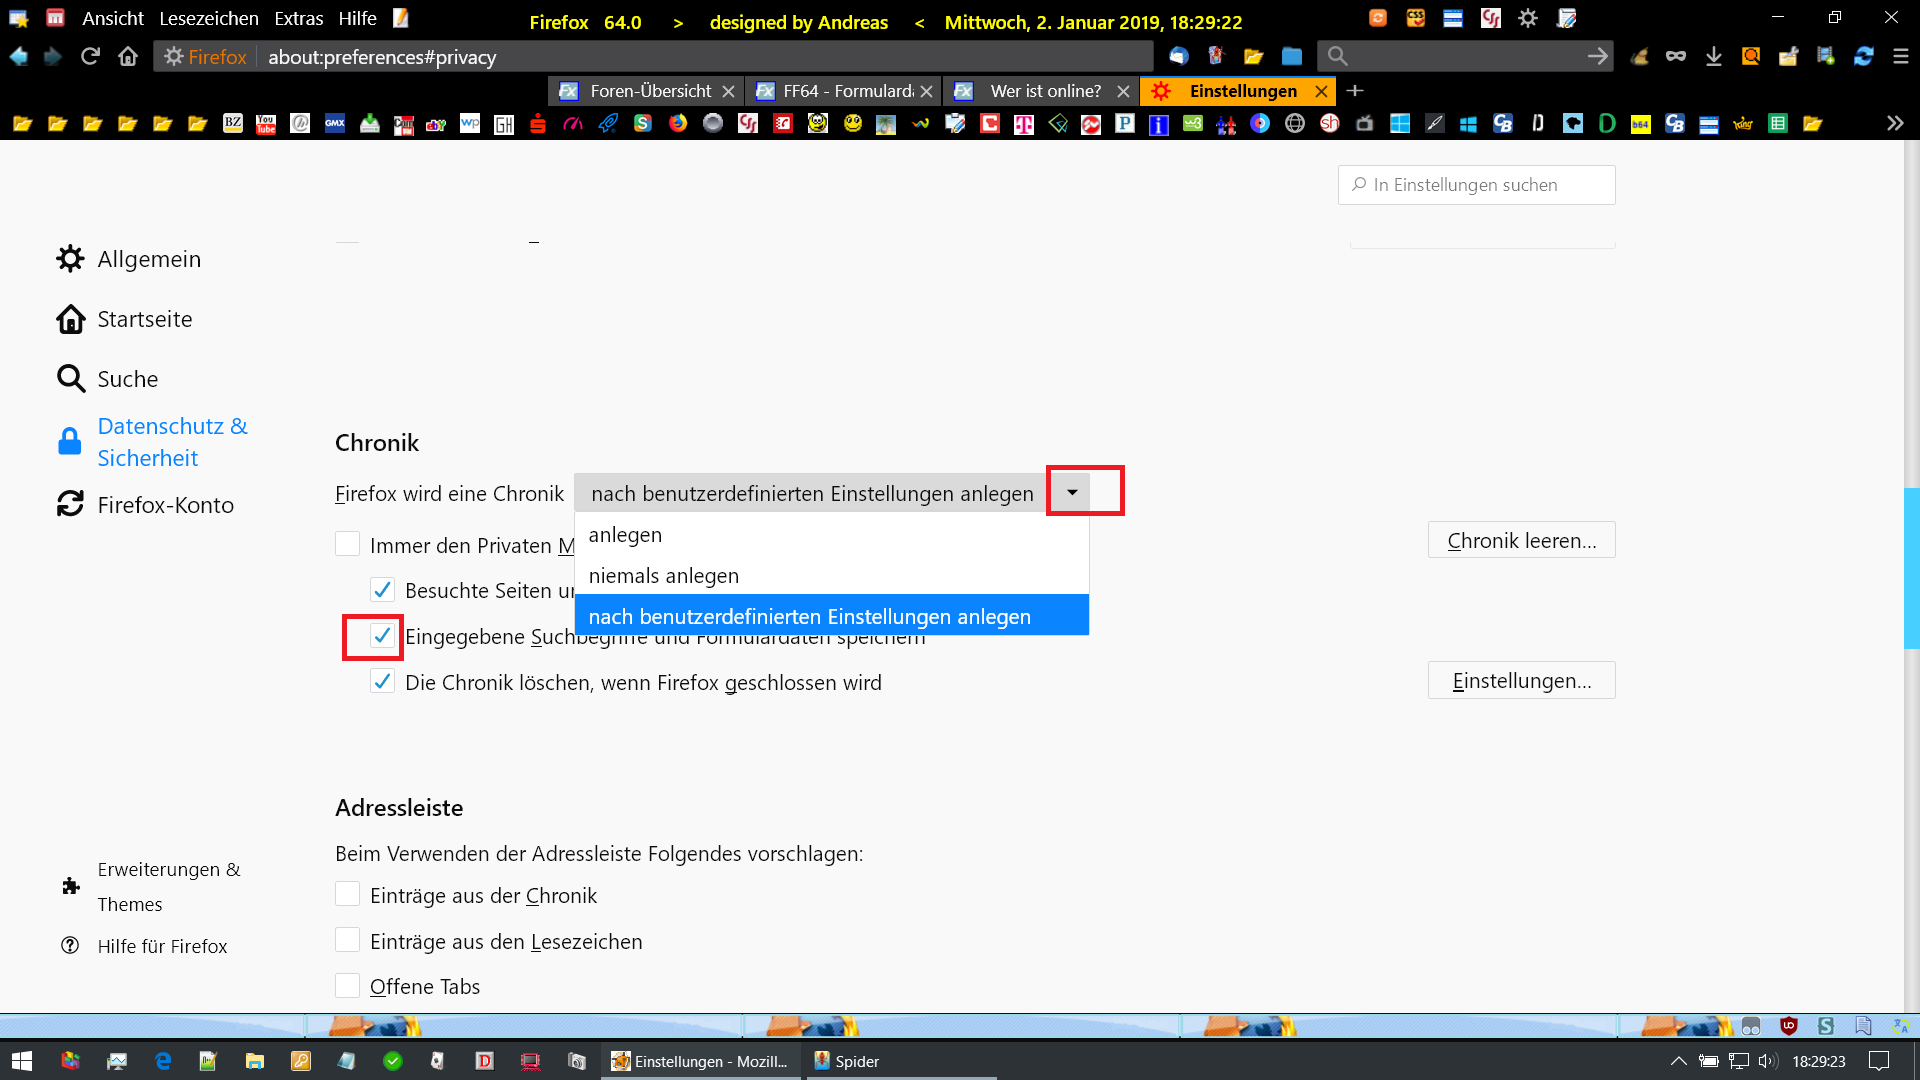The image size is (1920, 1080).
Task: Click the Chronik leeren... button
Action: [x=1521, y=540]
